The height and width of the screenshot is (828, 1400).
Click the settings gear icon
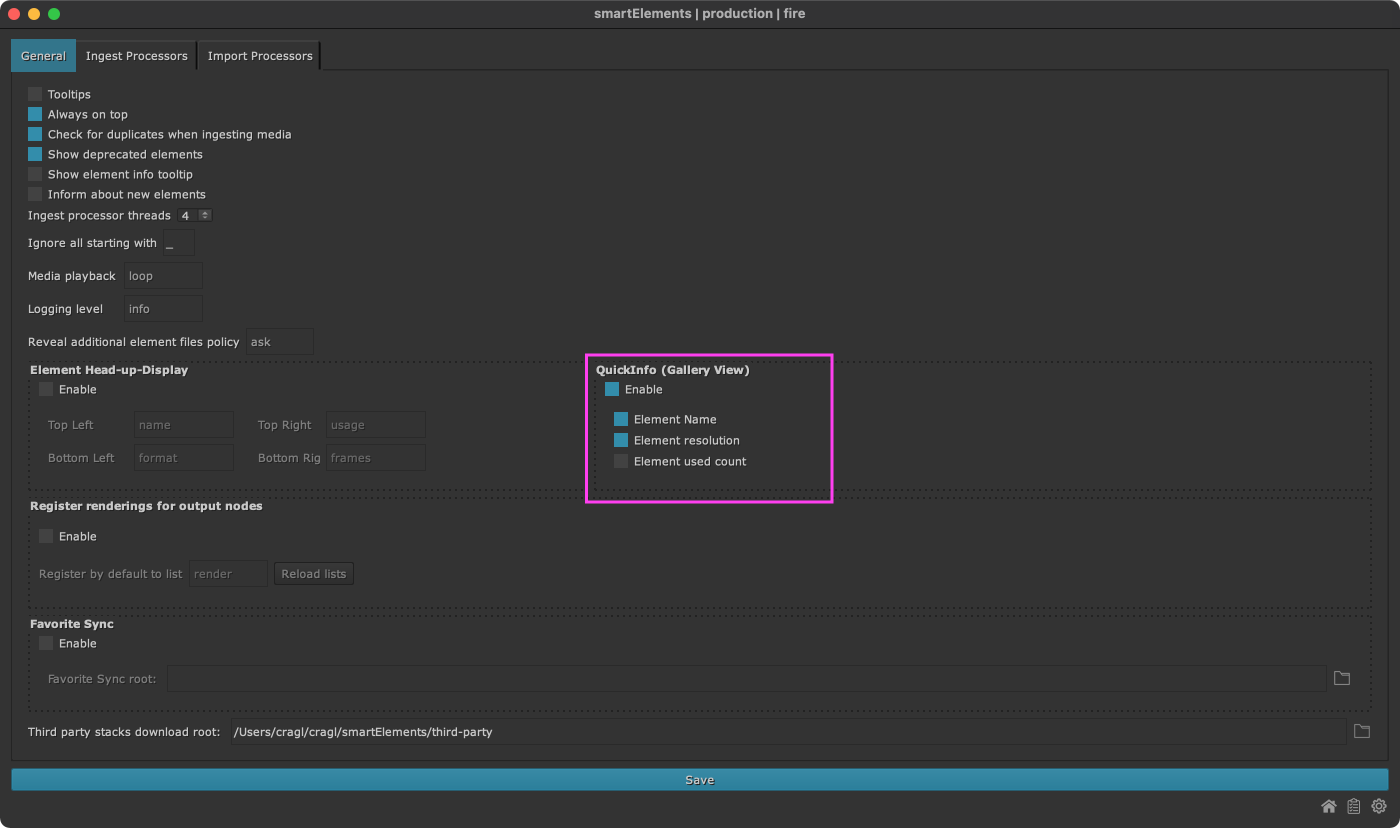1379,807
